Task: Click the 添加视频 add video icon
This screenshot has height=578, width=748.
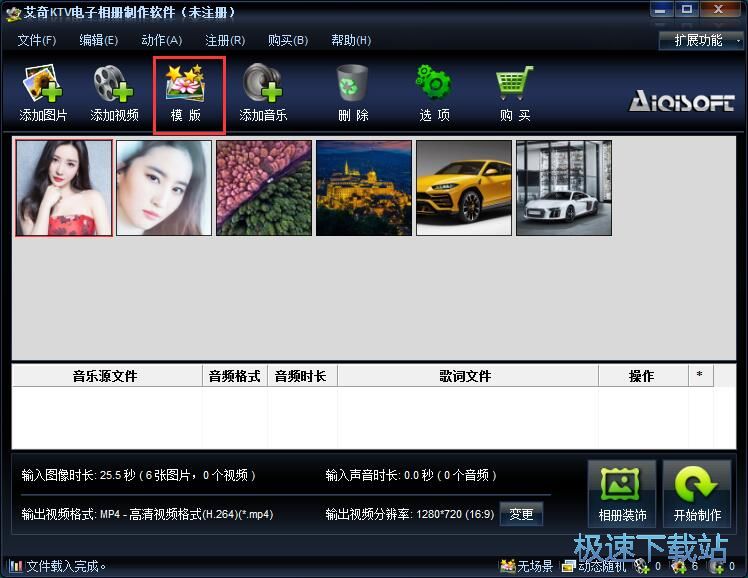Action: point(114,84)
